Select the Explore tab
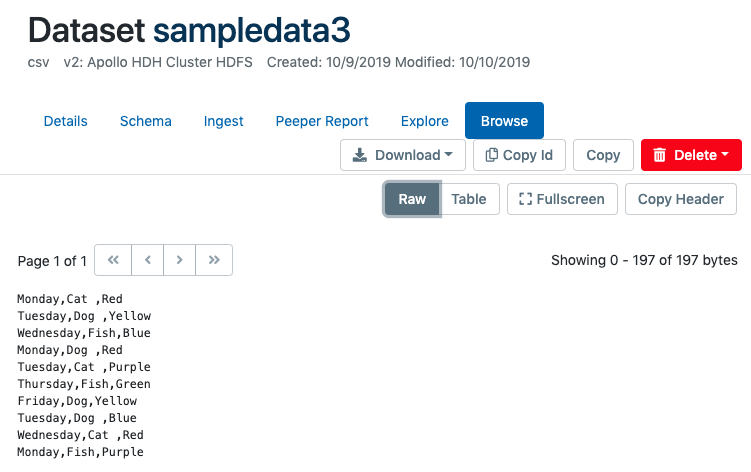The width and height of the screenshot is (751, 472). point(424,121)
